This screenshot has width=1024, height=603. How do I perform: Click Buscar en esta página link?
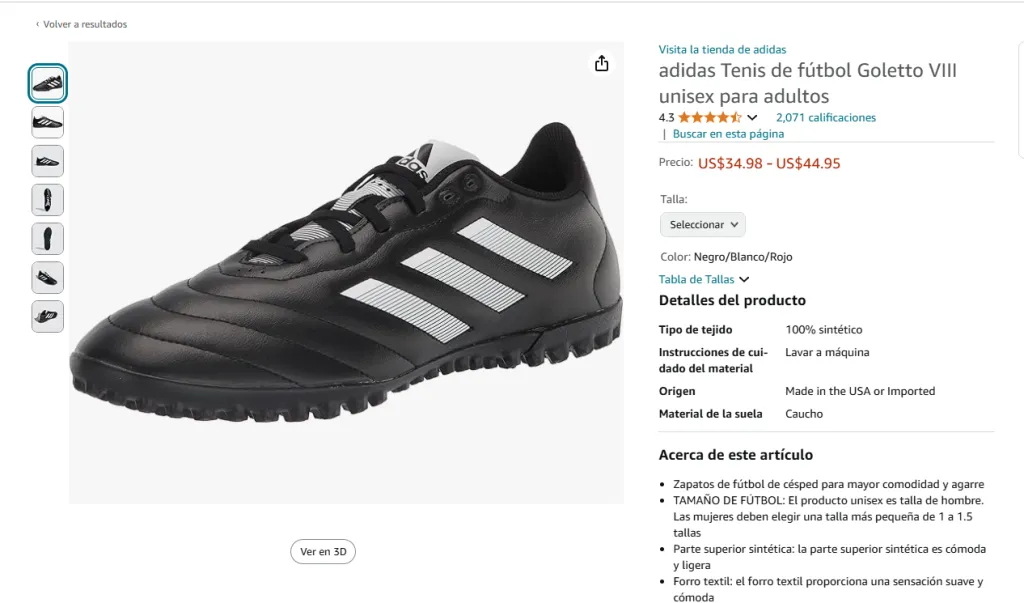click(728, 134)
